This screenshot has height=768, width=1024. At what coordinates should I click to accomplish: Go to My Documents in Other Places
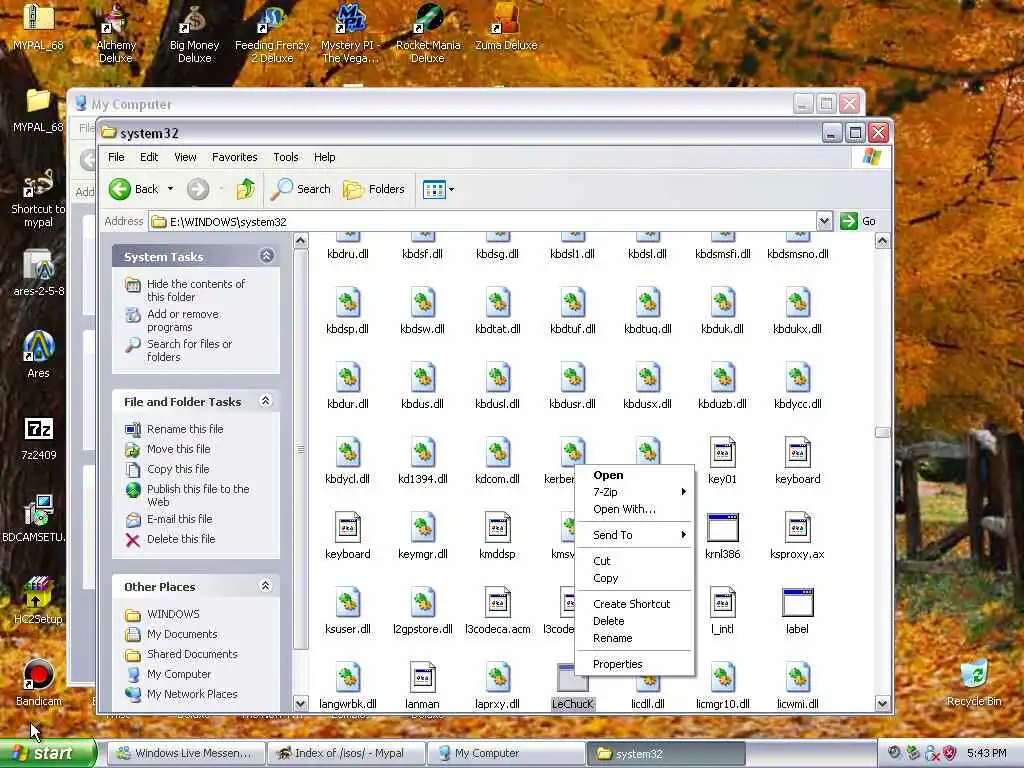(x=182, y=634)
